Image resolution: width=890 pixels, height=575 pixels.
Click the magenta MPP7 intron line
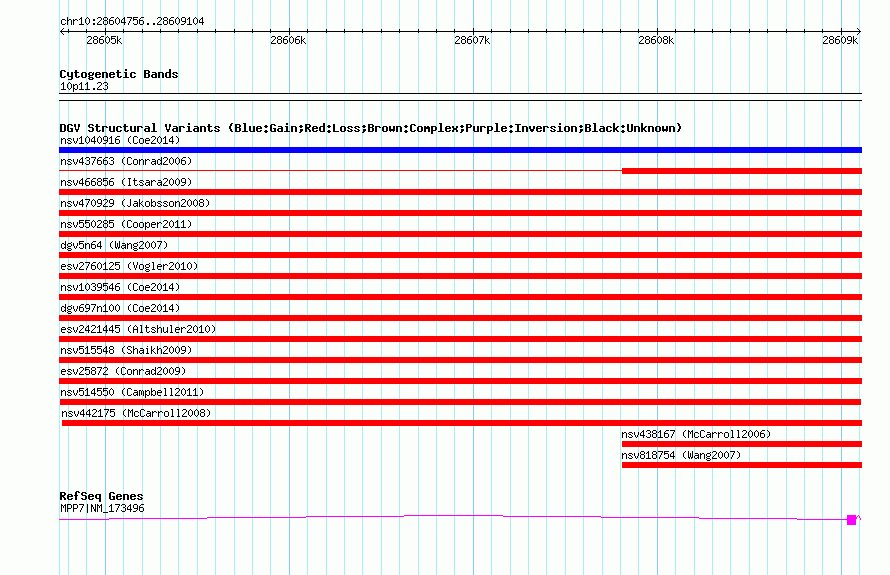[x=453, y=516]
